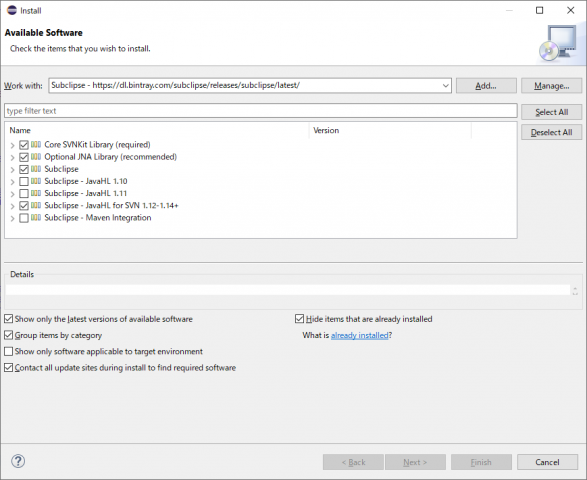This screenshot has width=587, height=480.
Task: Maximize the Install dialog window
Action: (539, 10)
